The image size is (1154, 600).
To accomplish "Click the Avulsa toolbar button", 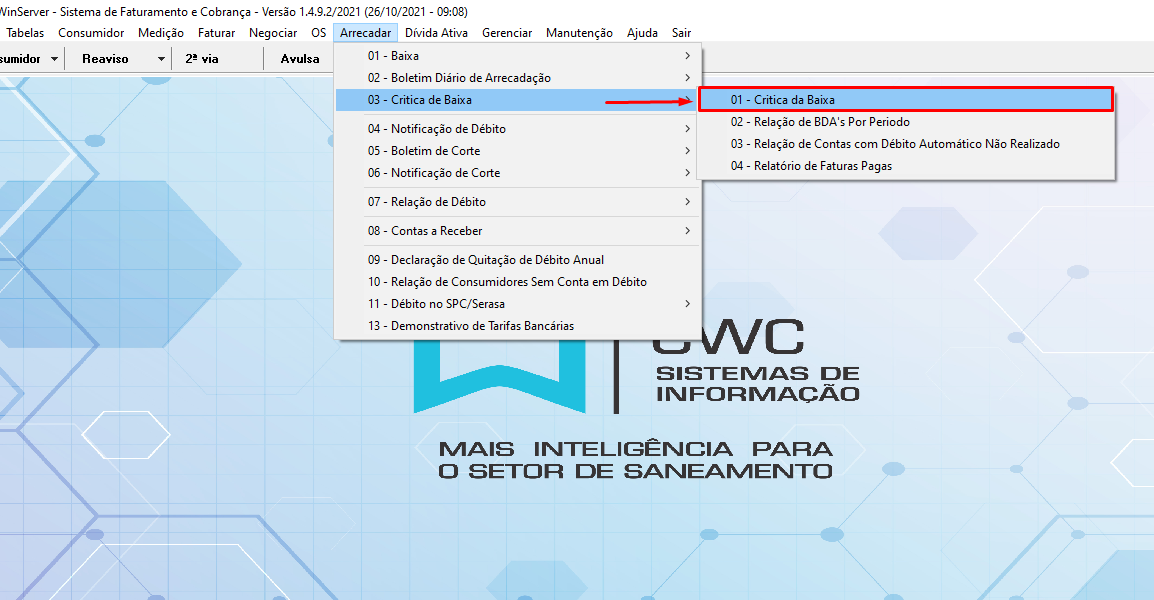I will click(x=299, y=58).
